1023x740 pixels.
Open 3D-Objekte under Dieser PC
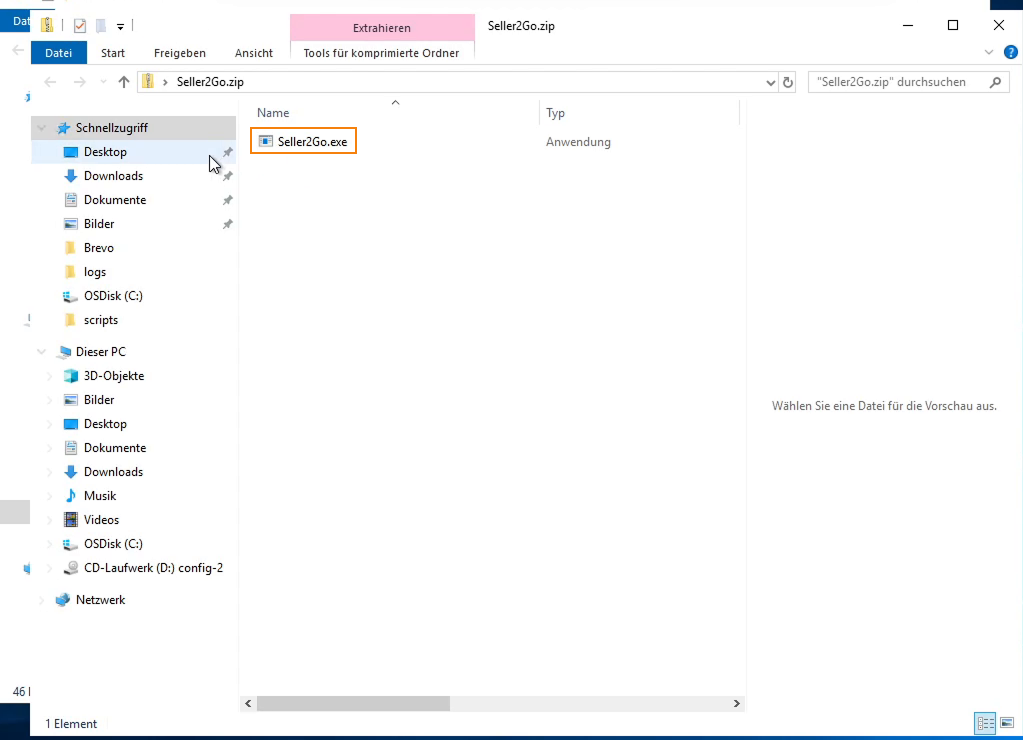coord(114,376)
